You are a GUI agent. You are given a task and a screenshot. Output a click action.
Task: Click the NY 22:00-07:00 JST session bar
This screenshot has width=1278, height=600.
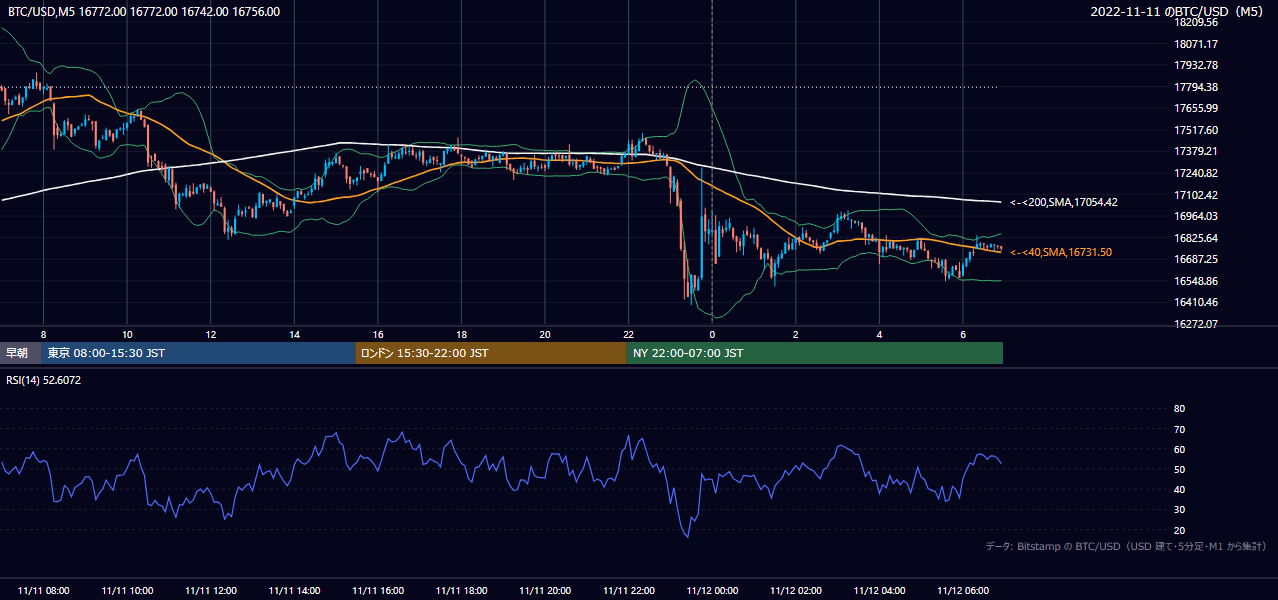815,353
